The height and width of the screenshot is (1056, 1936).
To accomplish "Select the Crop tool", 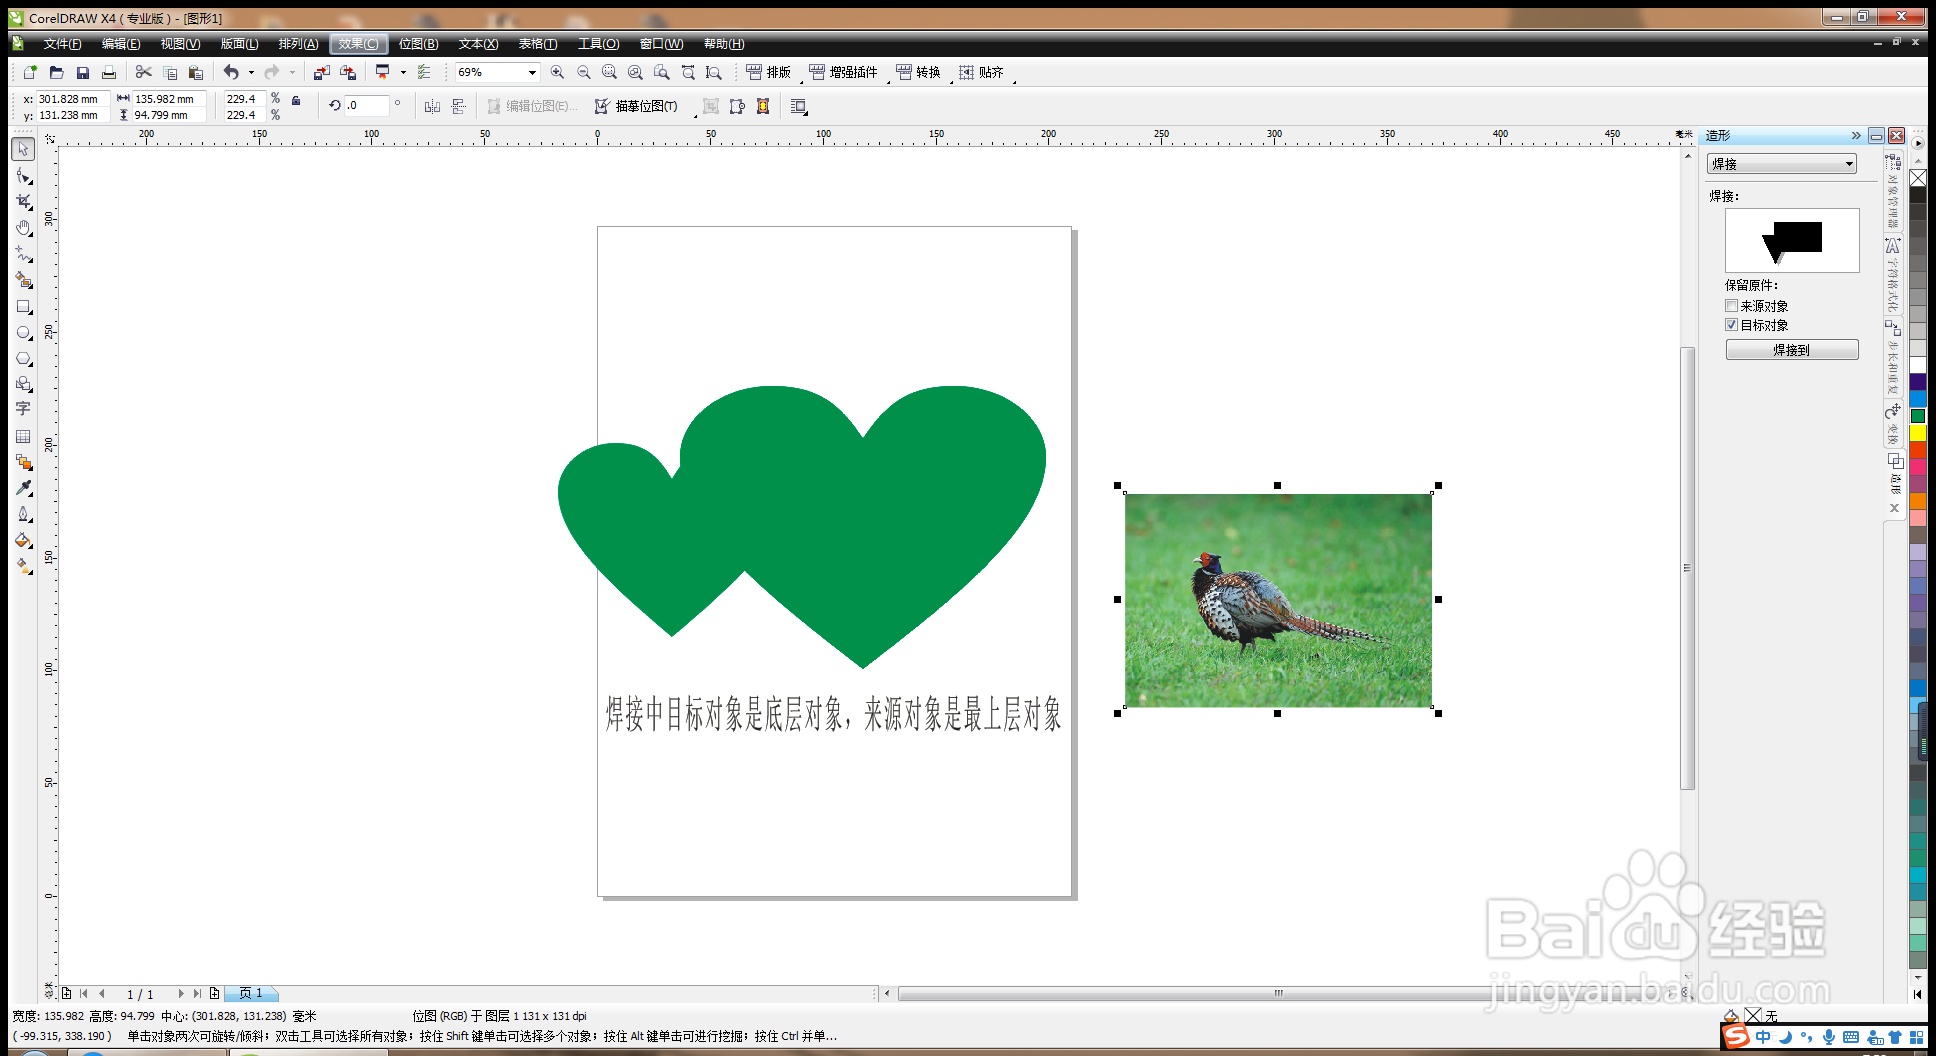I will (23, 202).
